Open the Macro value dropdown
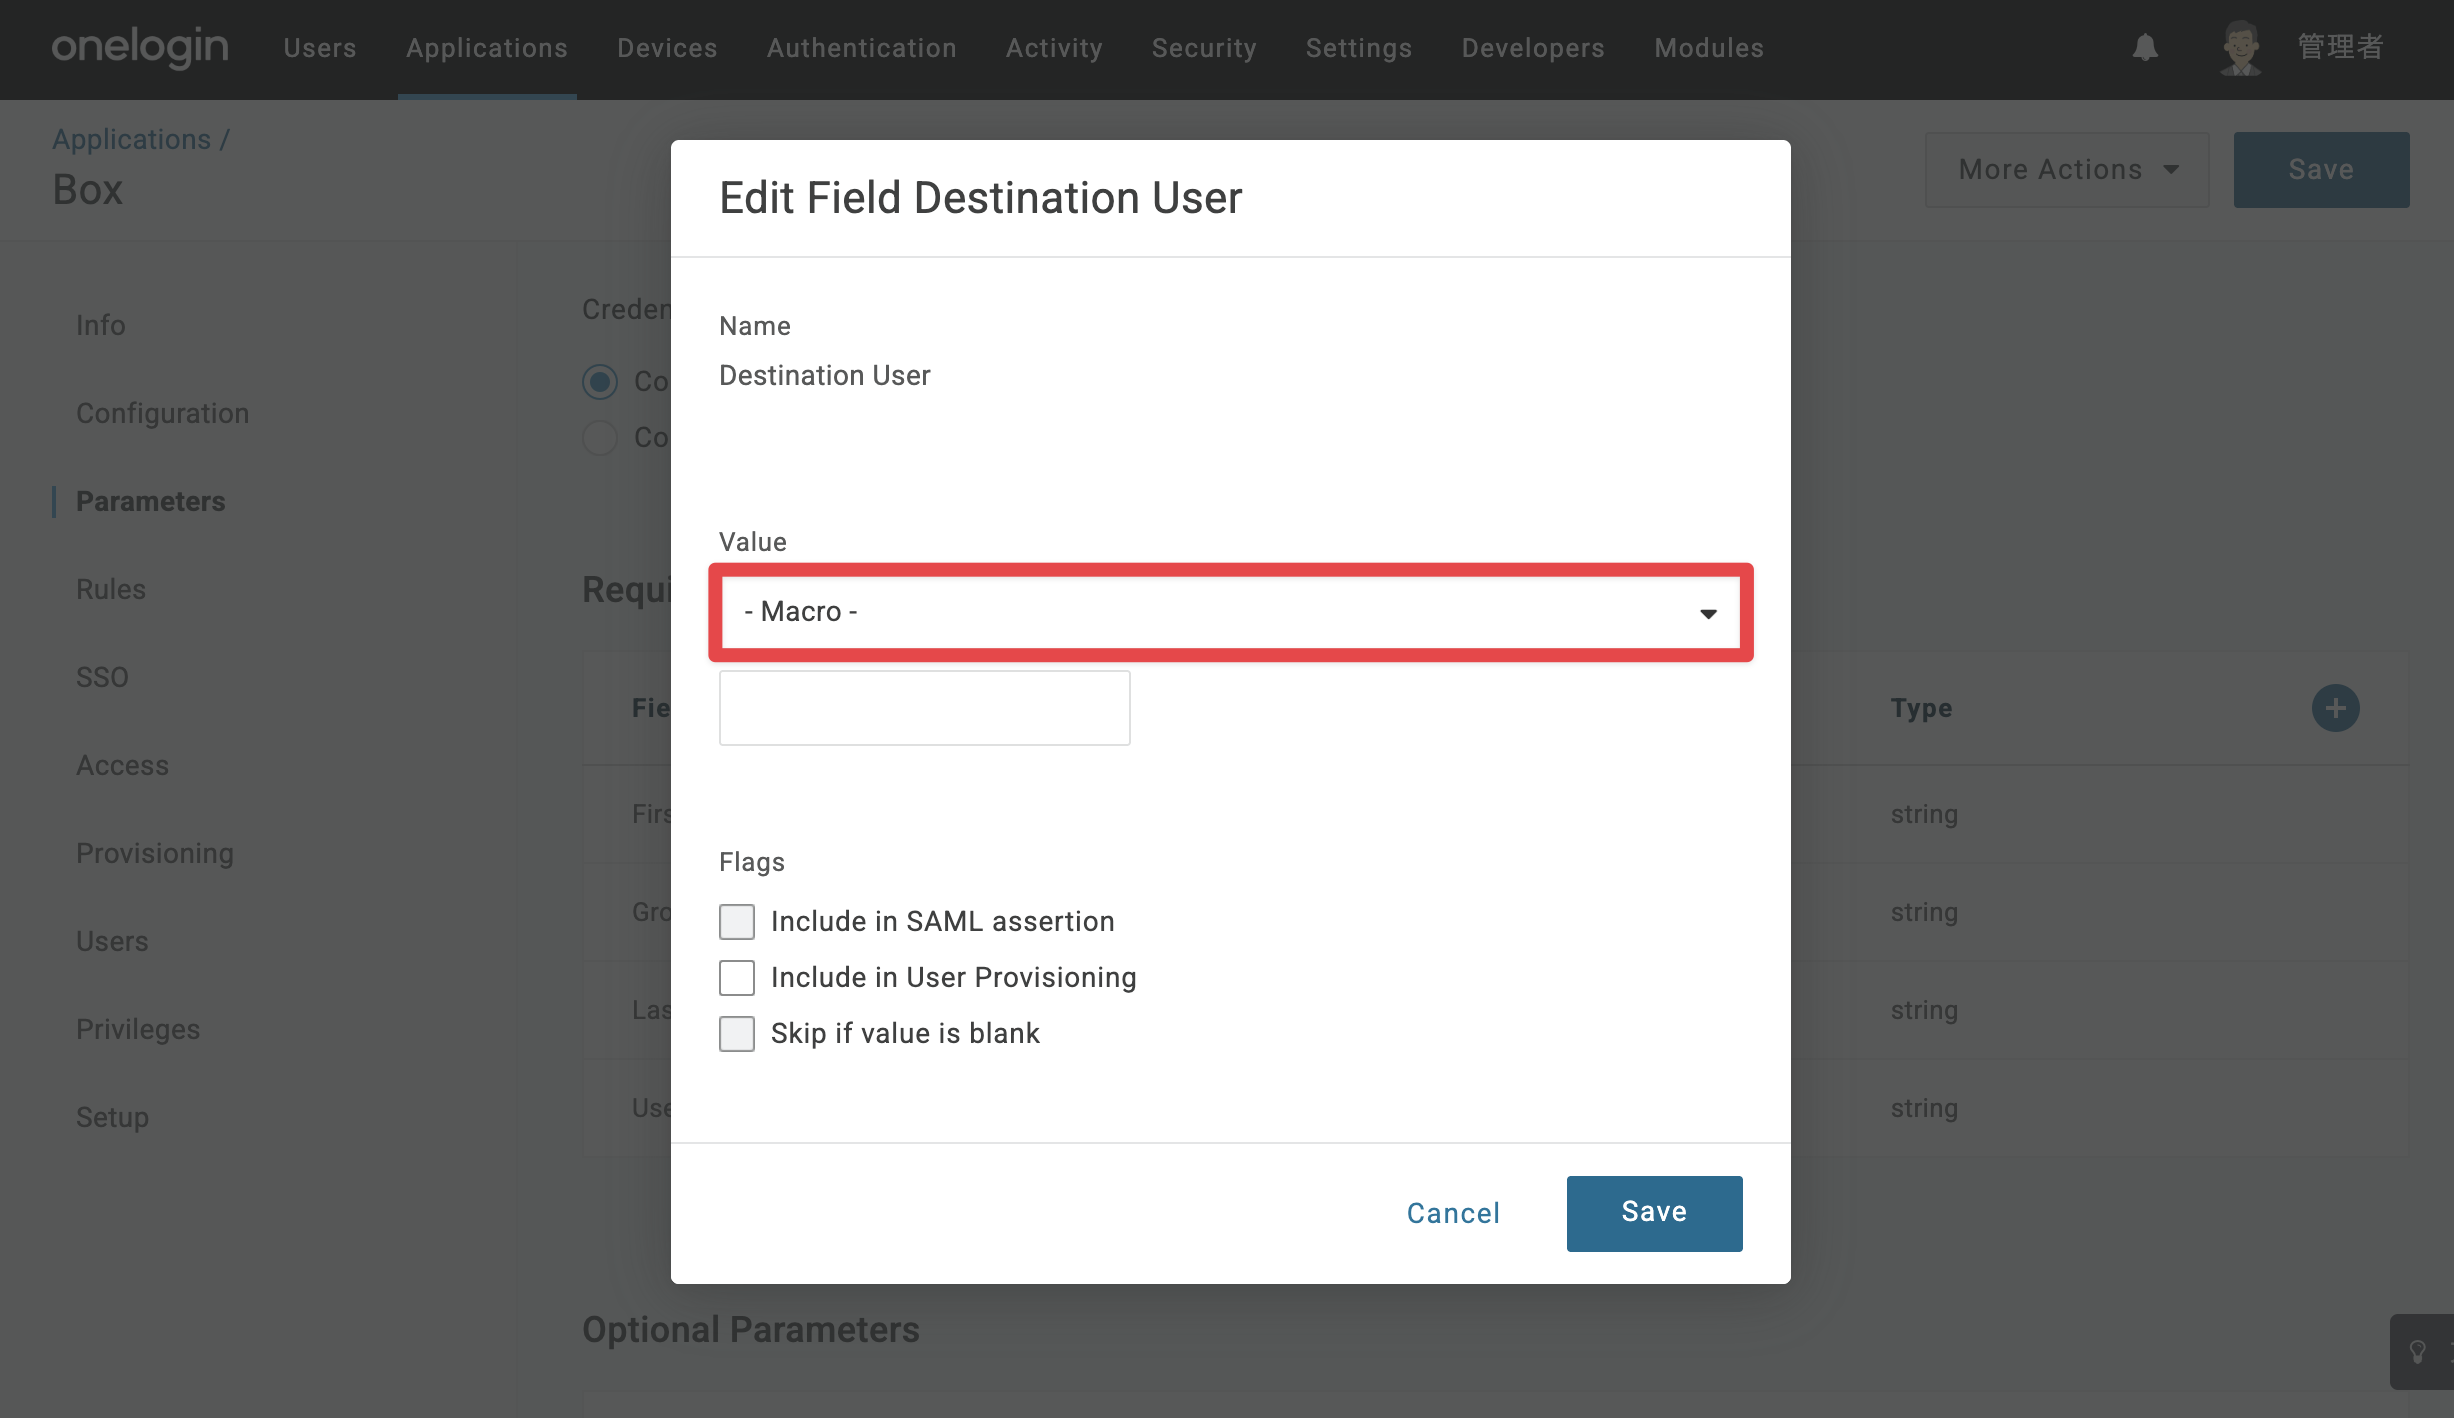The height and width of the screenshot is (1418, 2454). point(1231,612)
